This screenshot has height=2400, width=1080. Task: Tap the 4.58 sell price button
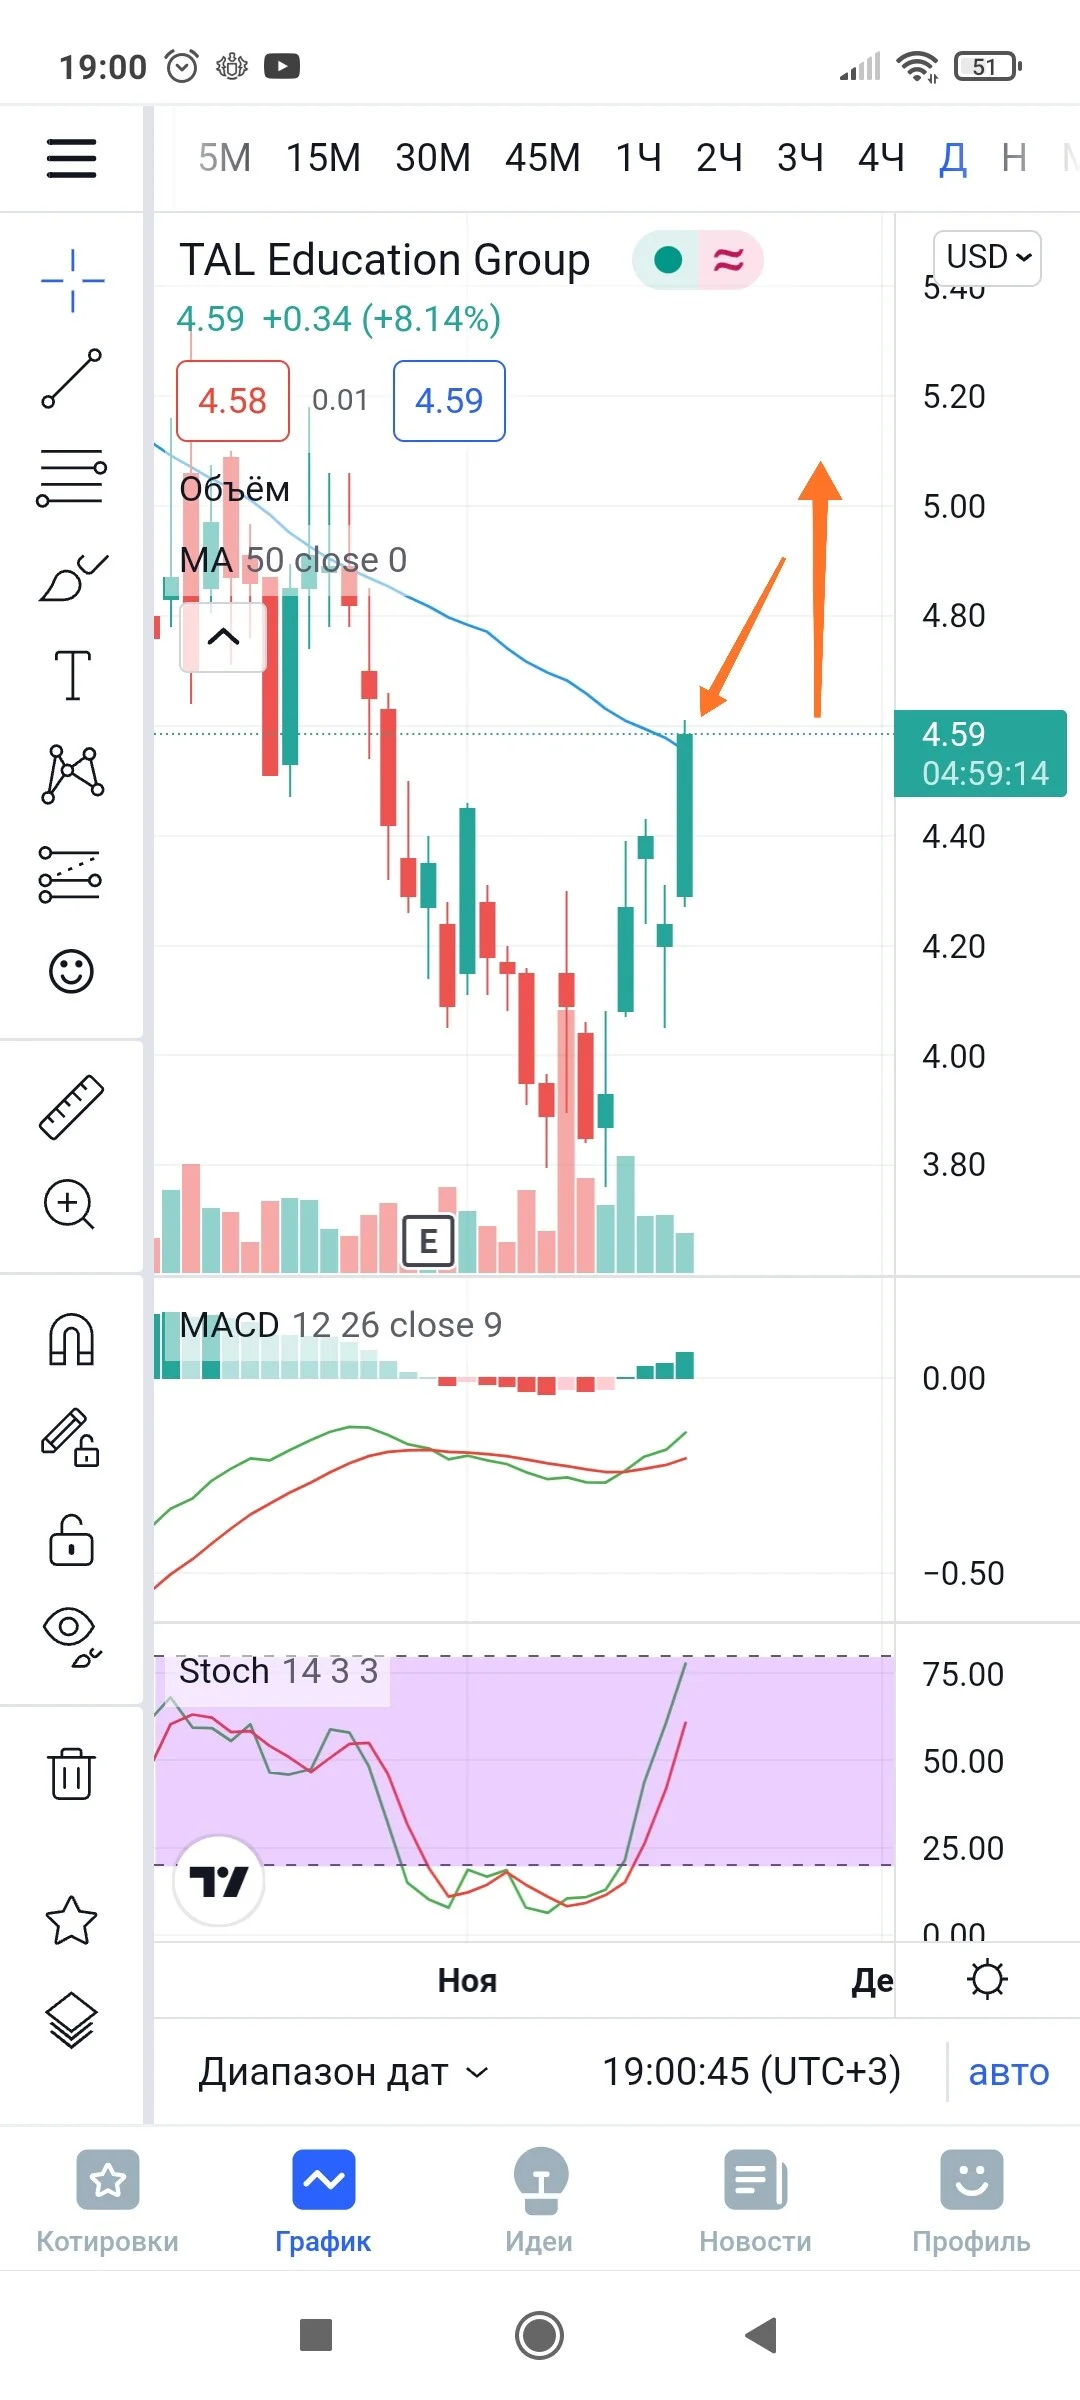pos(233,401)
